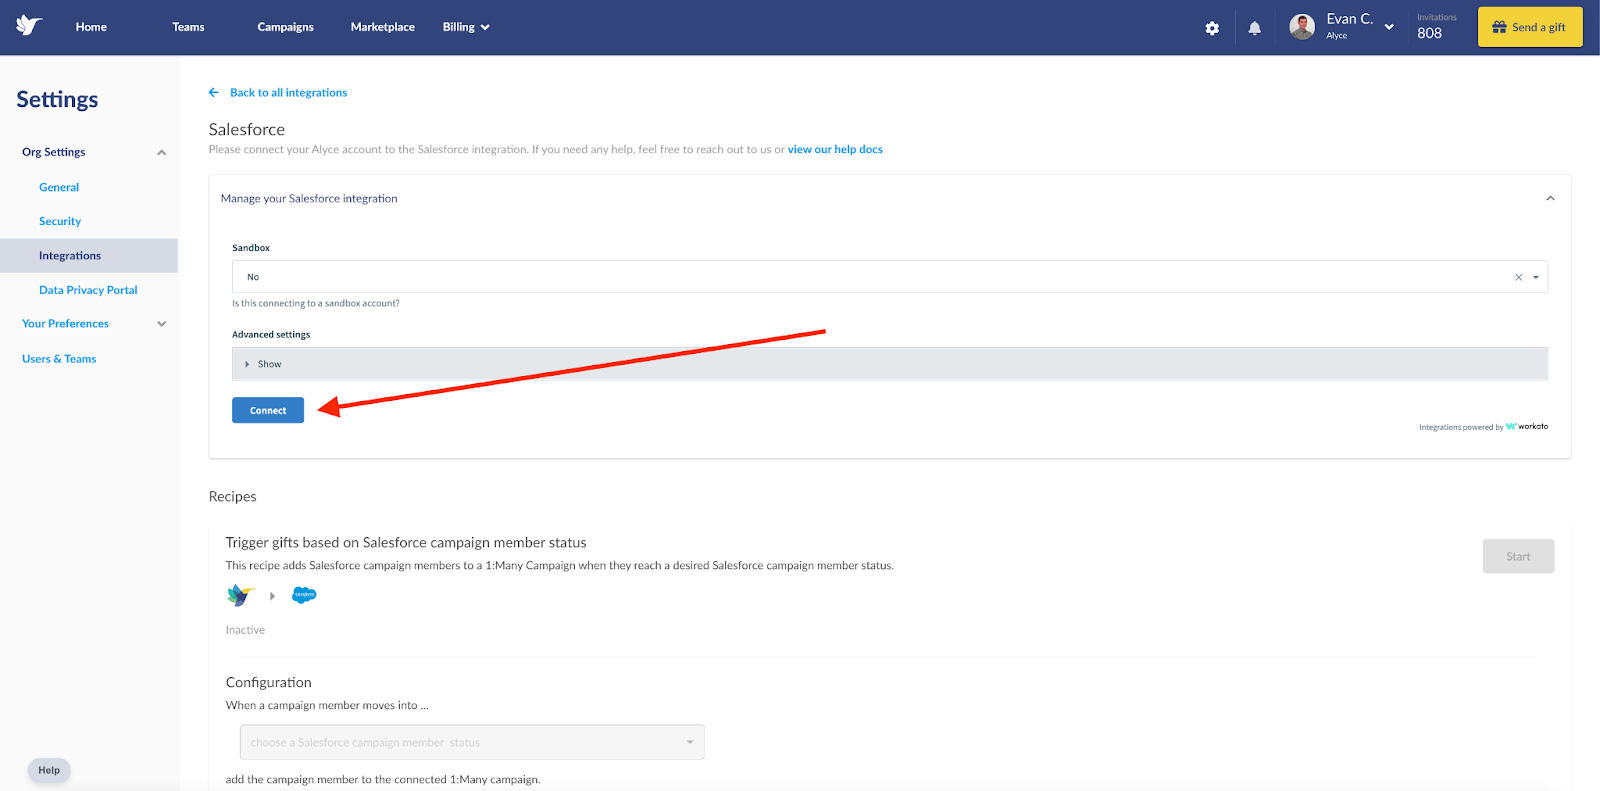1600x791 pixels.
Task: Expand Your Preferences section
Action: pyautogui.click(x=161, y=324)
